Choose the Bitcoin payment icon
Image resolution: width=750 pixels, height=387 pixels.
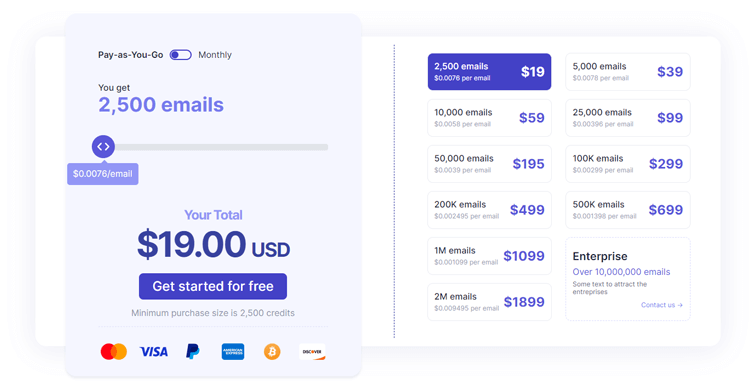pyautogui.click(x=272, y=352)
